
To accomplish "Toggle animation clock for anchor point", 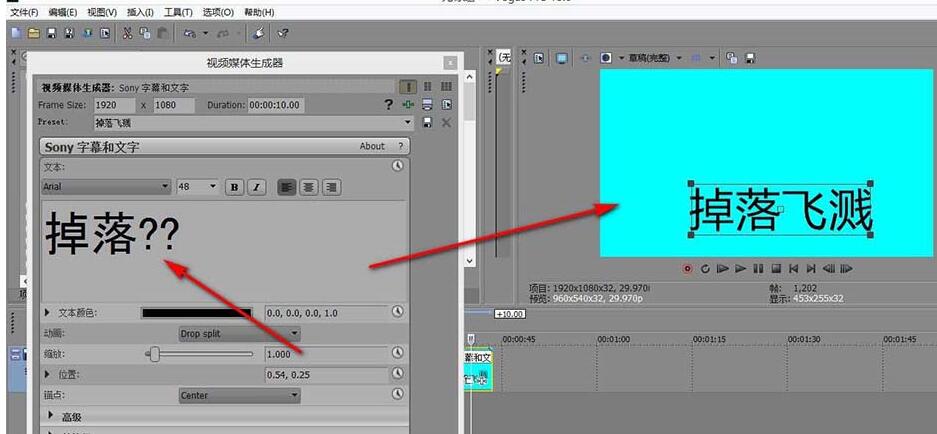I will 397,394.
